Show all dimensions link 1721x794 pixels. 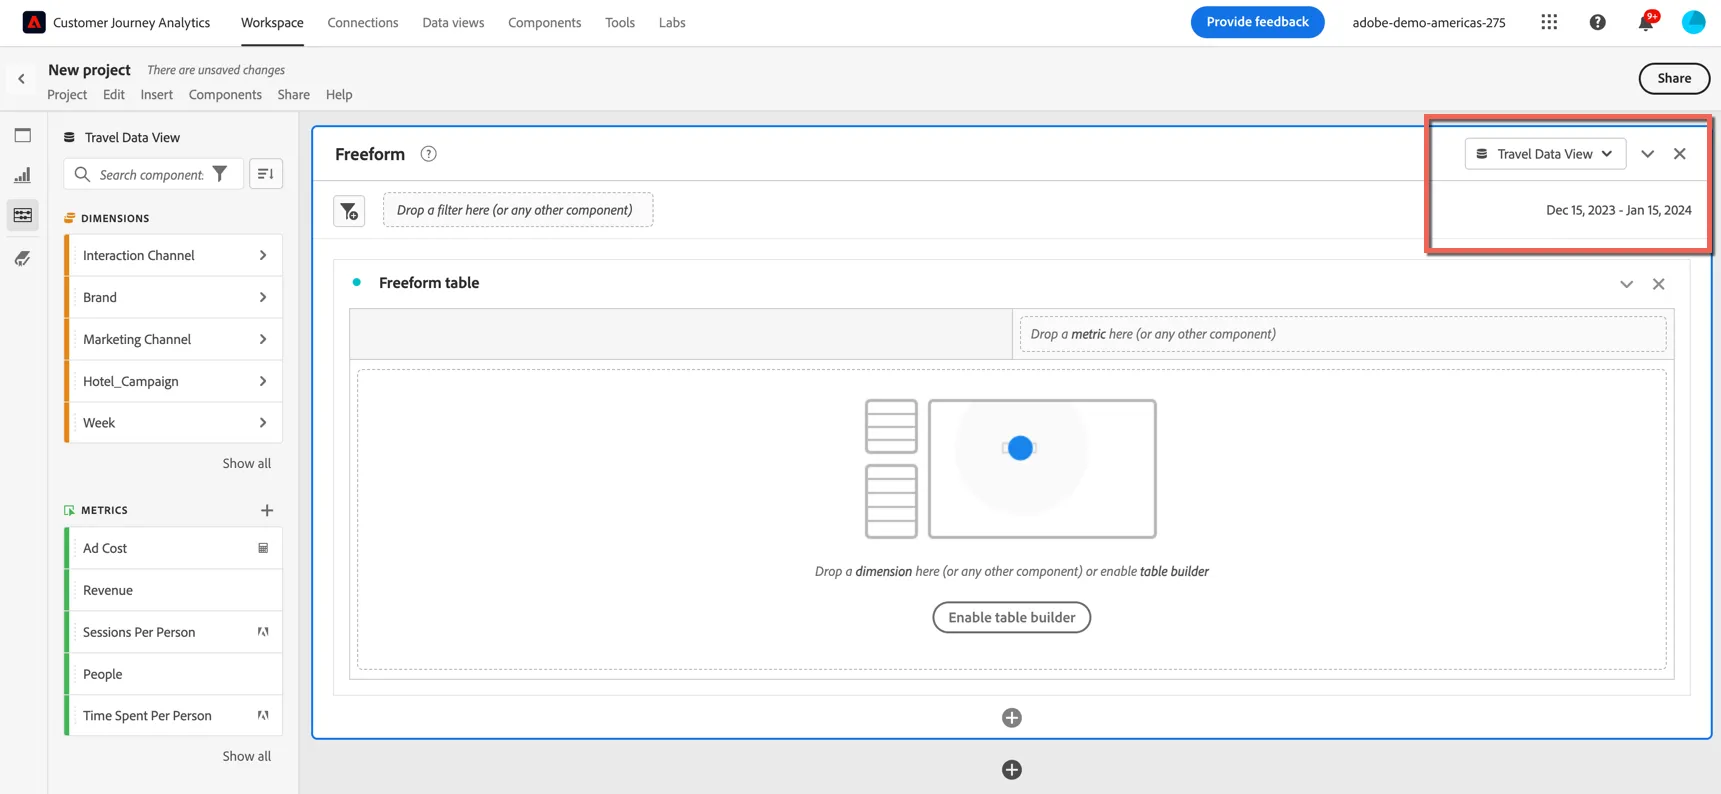tap(247, 464)
